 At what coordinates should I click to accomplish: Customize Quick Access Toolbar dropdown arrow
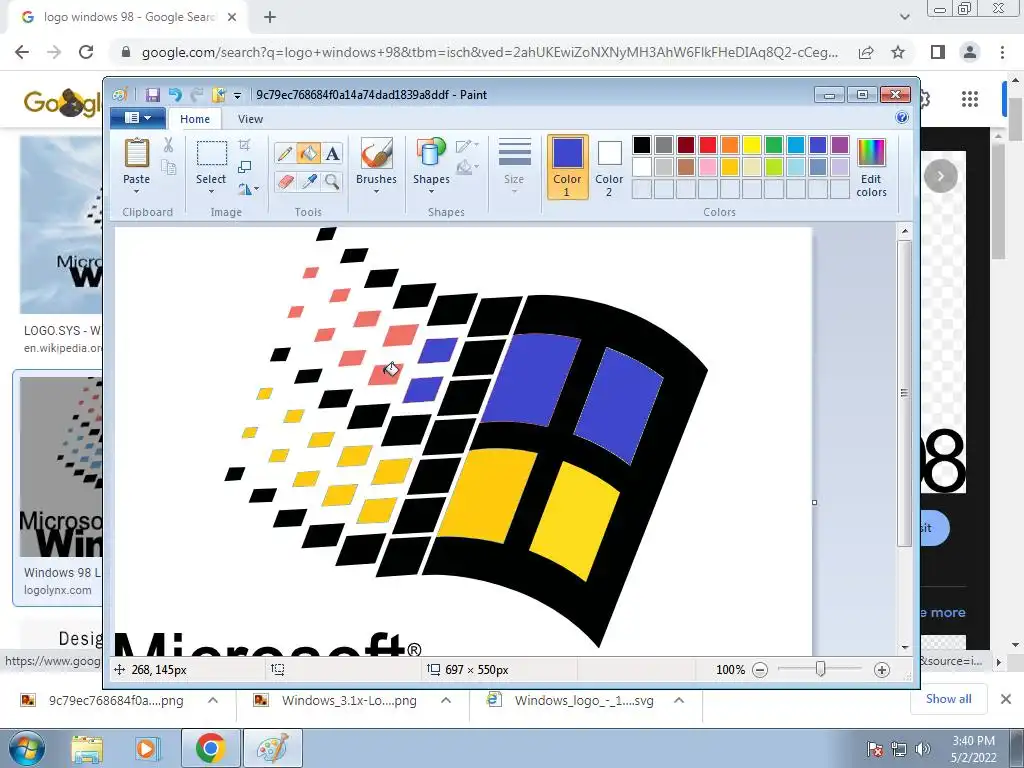point(238,95)
